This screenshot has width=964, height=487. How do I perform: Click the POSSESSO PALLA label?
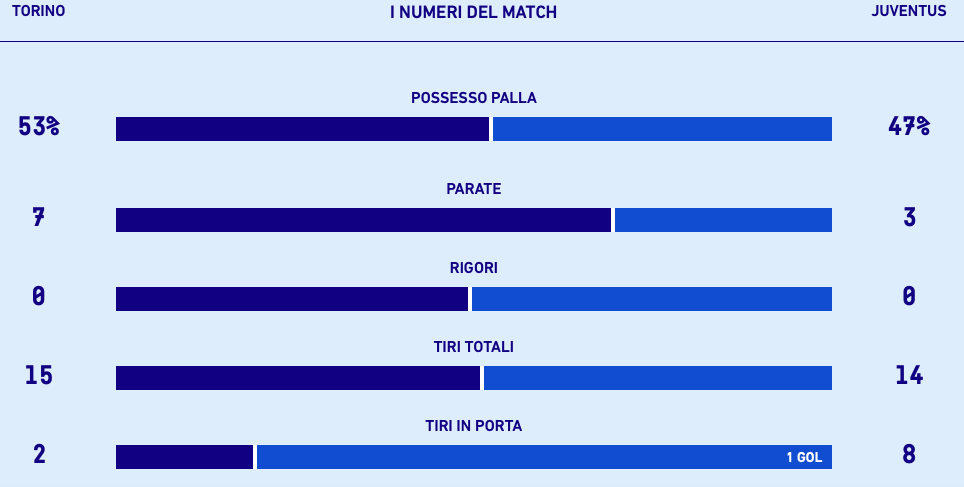[x=473, y=98]
